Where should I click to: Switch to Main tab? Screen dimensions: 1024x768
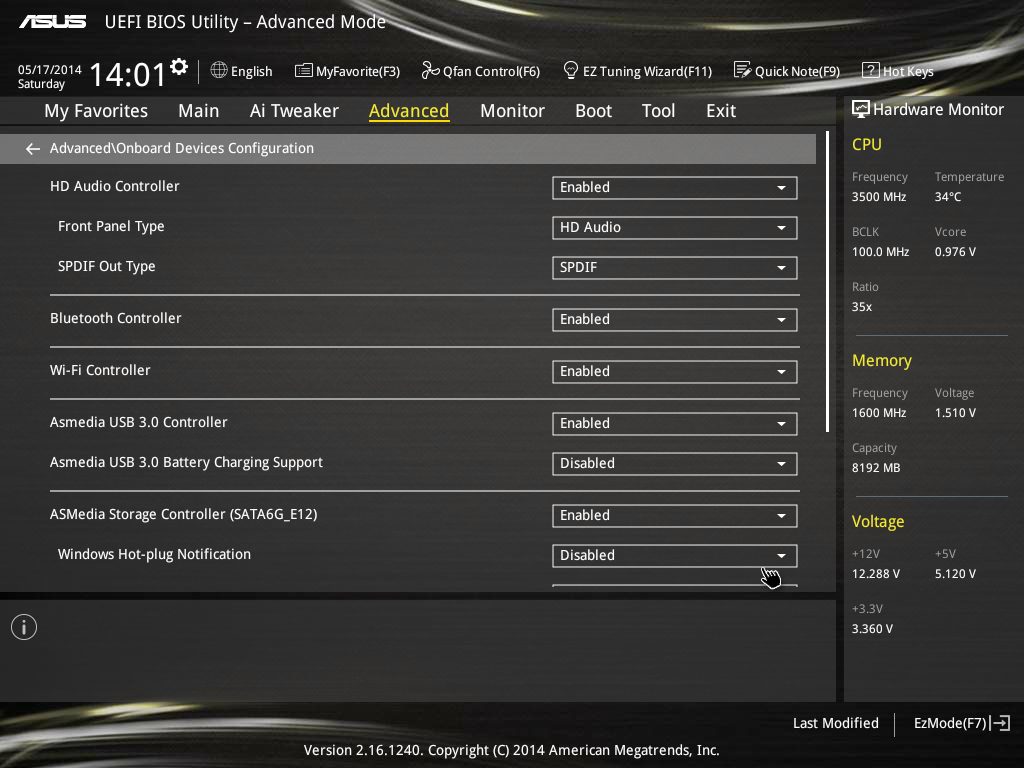199,111
